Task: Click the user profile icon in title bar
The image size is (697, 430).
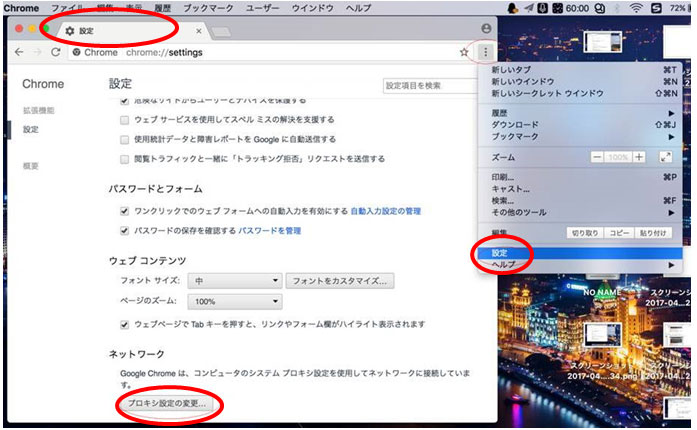Action: (486, 28)
